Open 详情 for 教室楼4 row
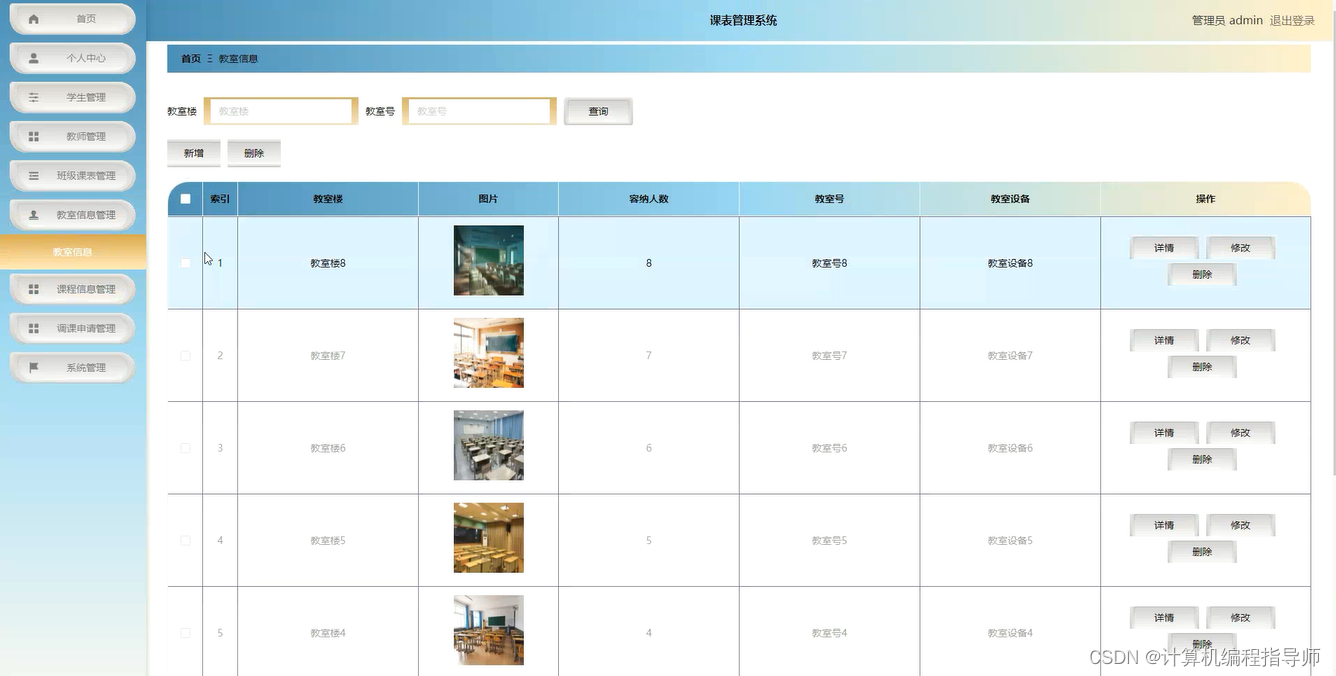Image resolution: width=1336 pixels, height=676 pixels. pos(1164,618)
